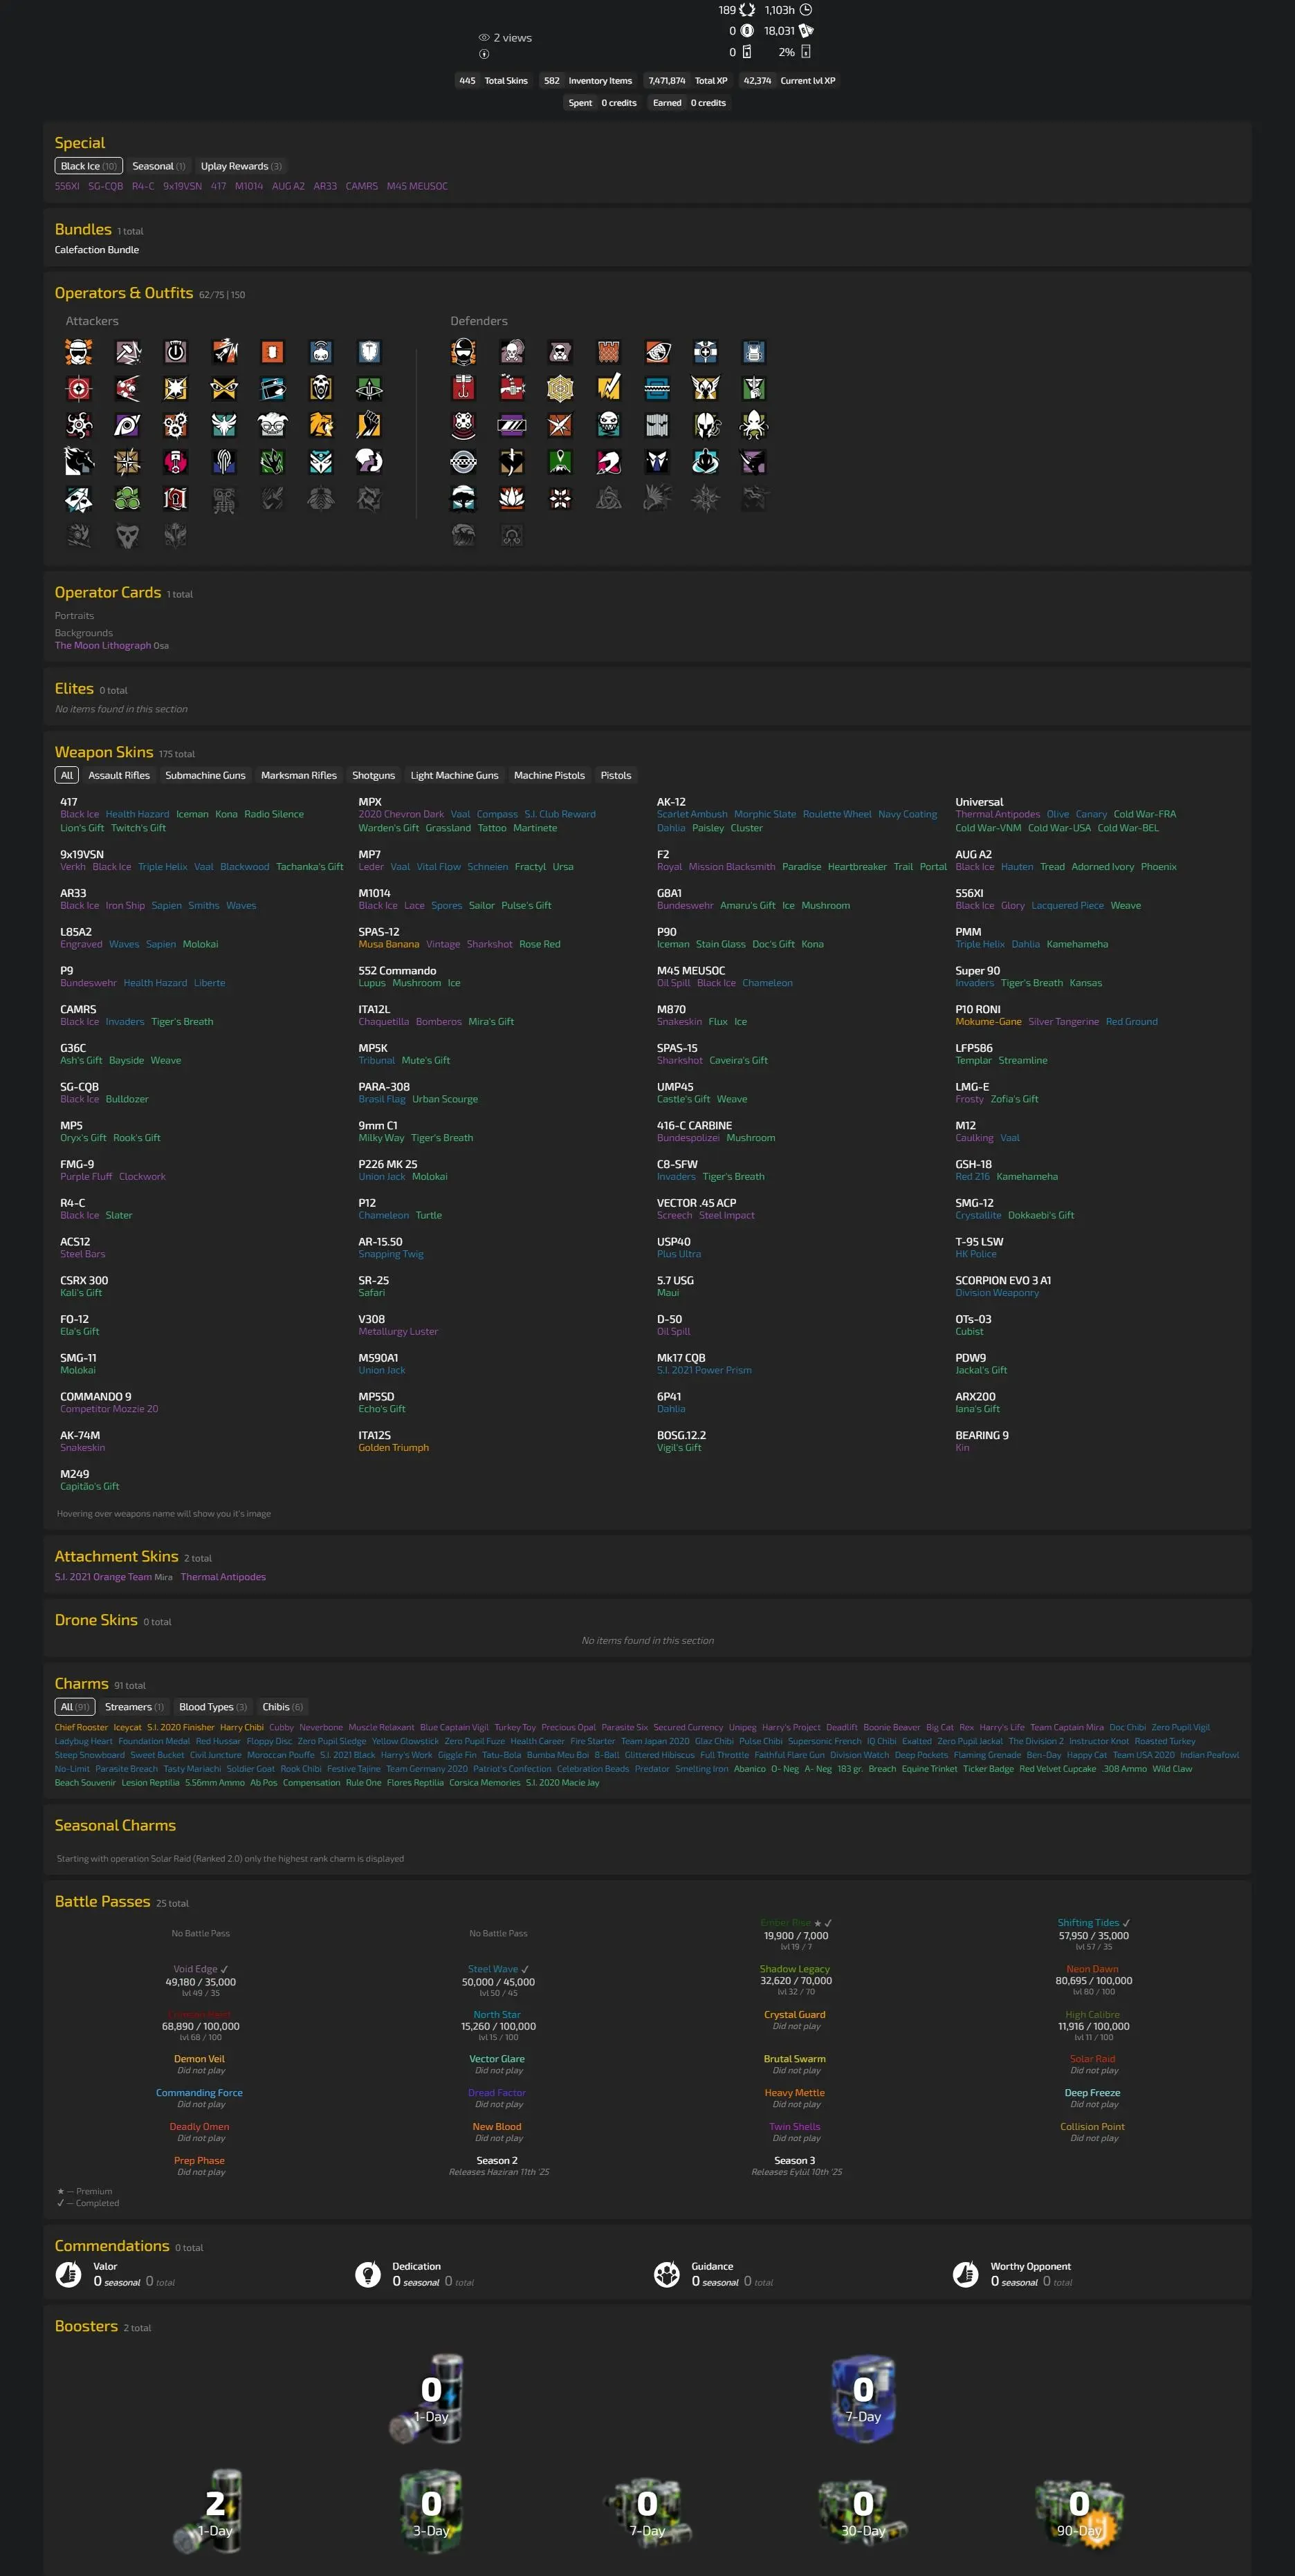Filter weapon skins by Assault Rifles
Viewport: 1295px width, 2576px height.
119,775
